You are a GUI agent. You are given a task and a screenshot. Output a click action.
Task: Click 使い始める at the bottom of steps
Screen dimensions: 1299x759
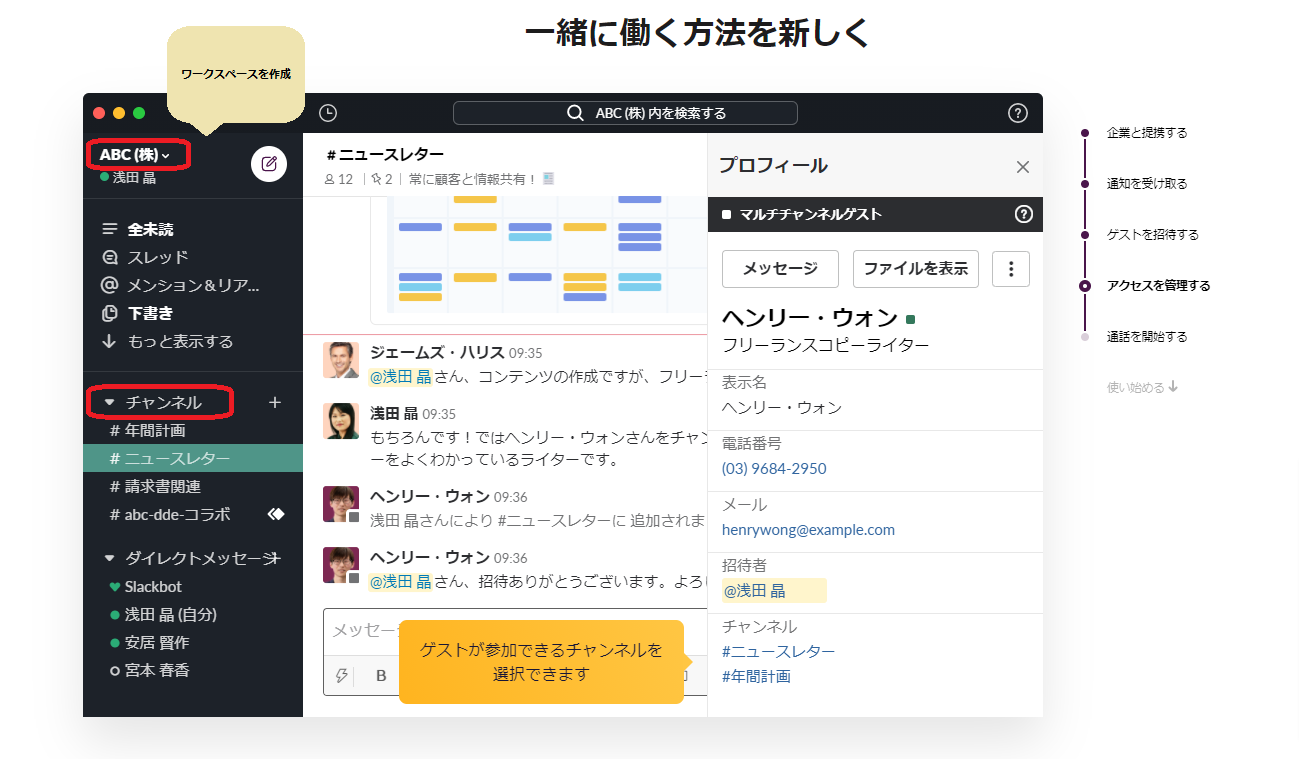tap(1143, 387)
